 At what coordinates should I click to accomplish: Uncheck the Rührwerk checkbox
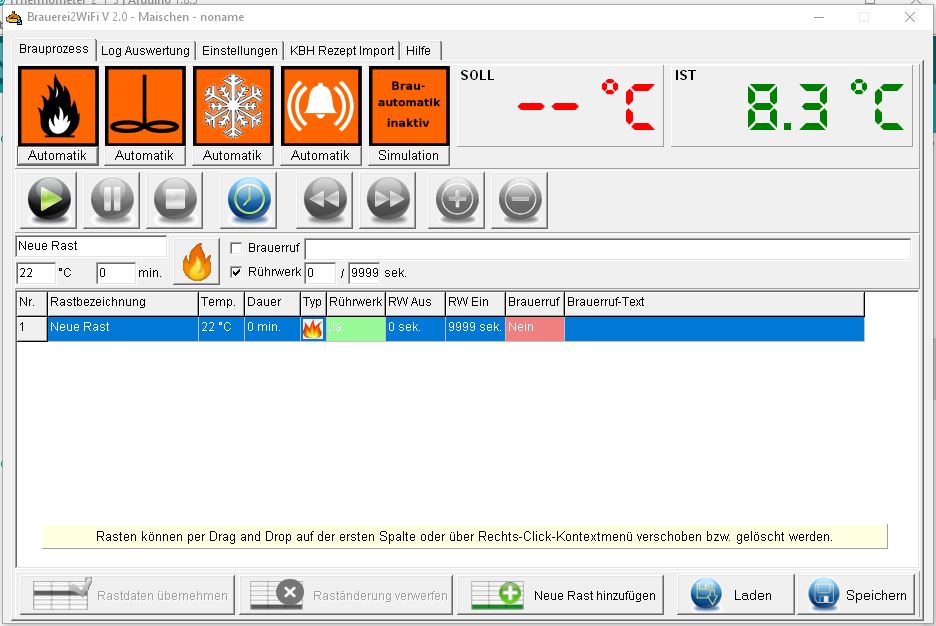click(236, 272)
